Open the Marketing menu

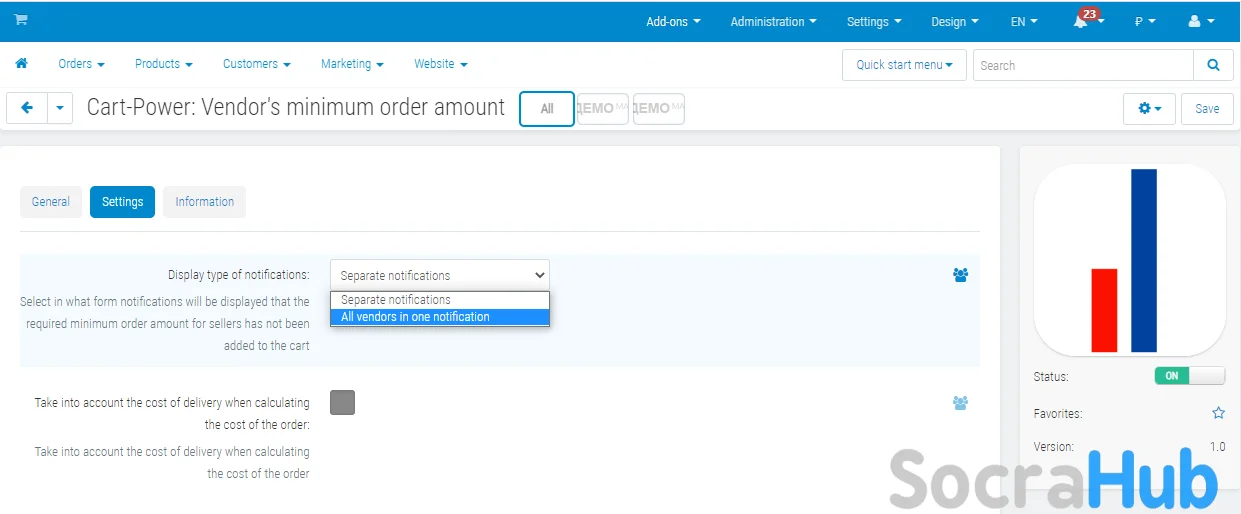coord(352,63)
